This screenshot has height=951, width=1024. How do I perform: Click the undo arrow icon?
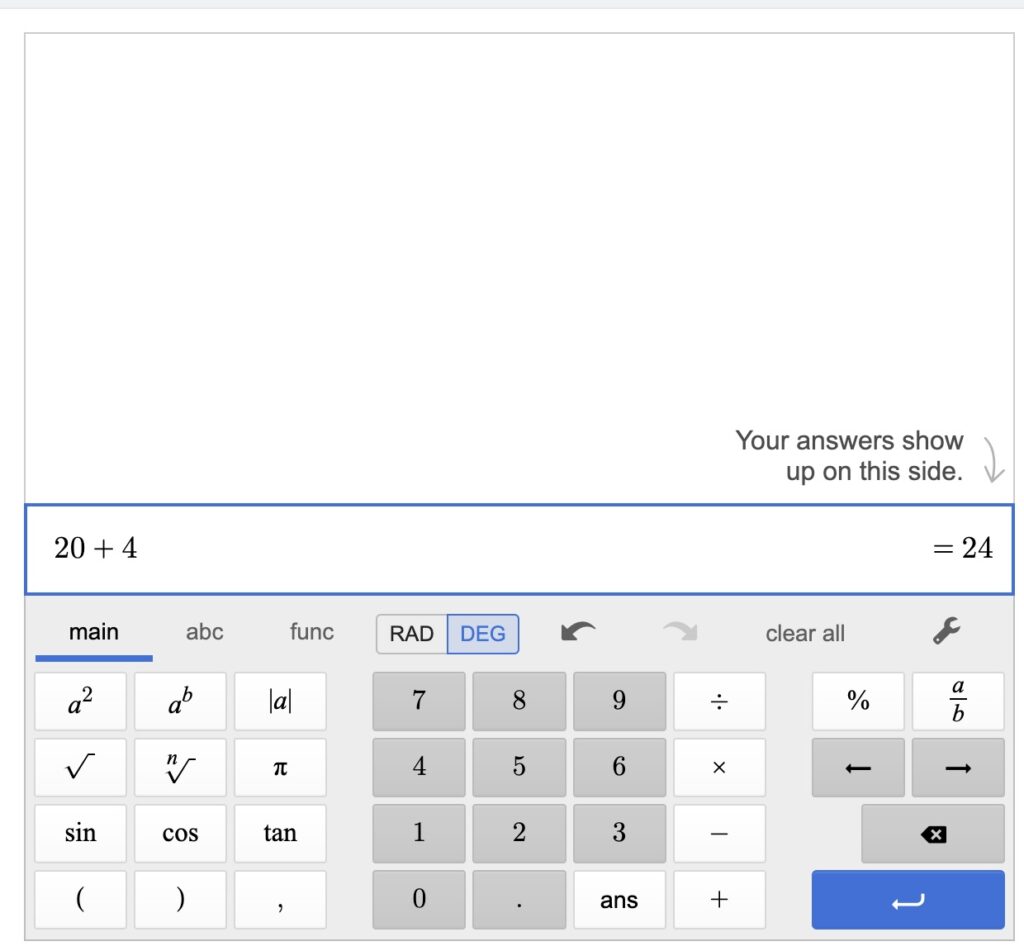pyautogui.click(x=578, y=632)
